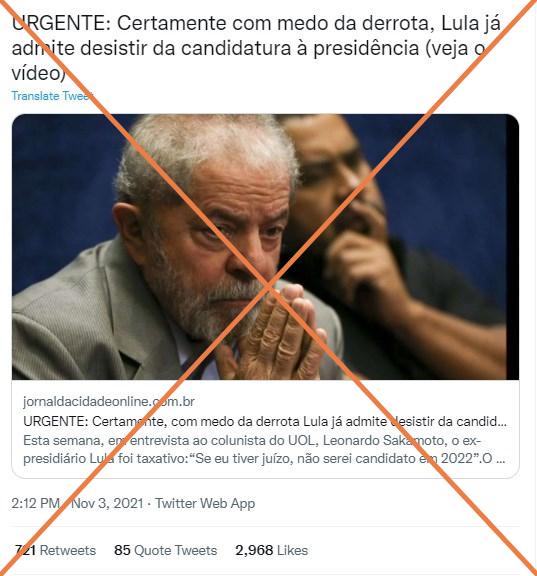Click the 85 quote tweet count number
537x576 pixels.
[122, 550]
